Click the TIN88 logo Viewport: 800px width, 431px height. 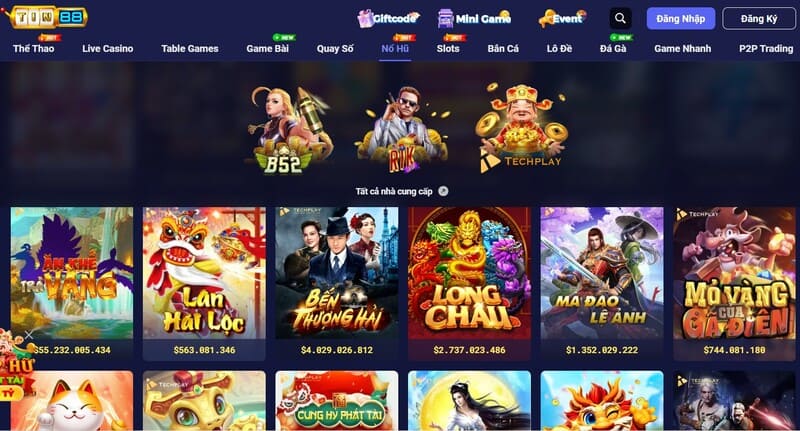[45, 17]
